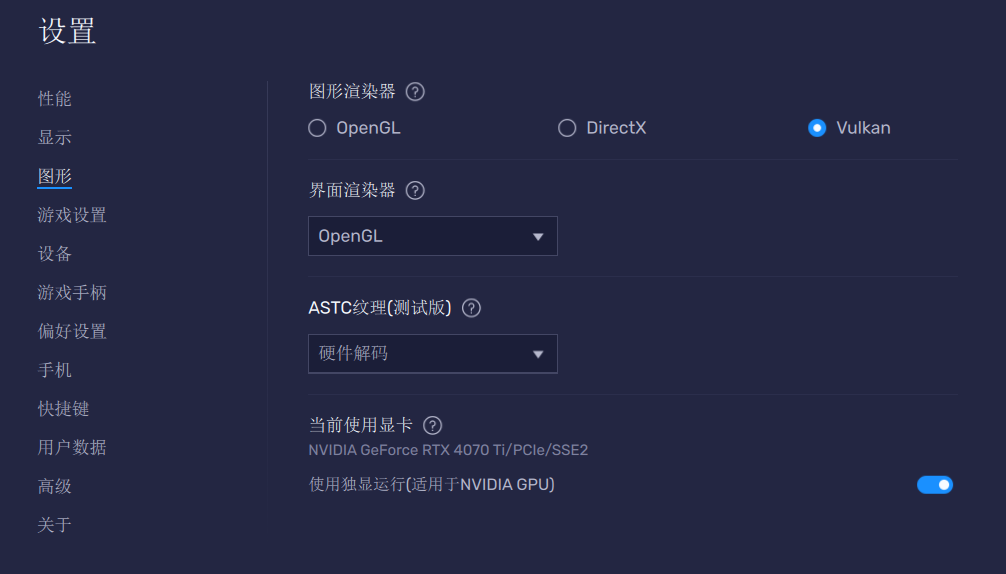Viewport: 1006px width, 574px height.
Task: Open the ASTC纹理 硬件解码 dropdown
Action: click(x=432, y=353)
